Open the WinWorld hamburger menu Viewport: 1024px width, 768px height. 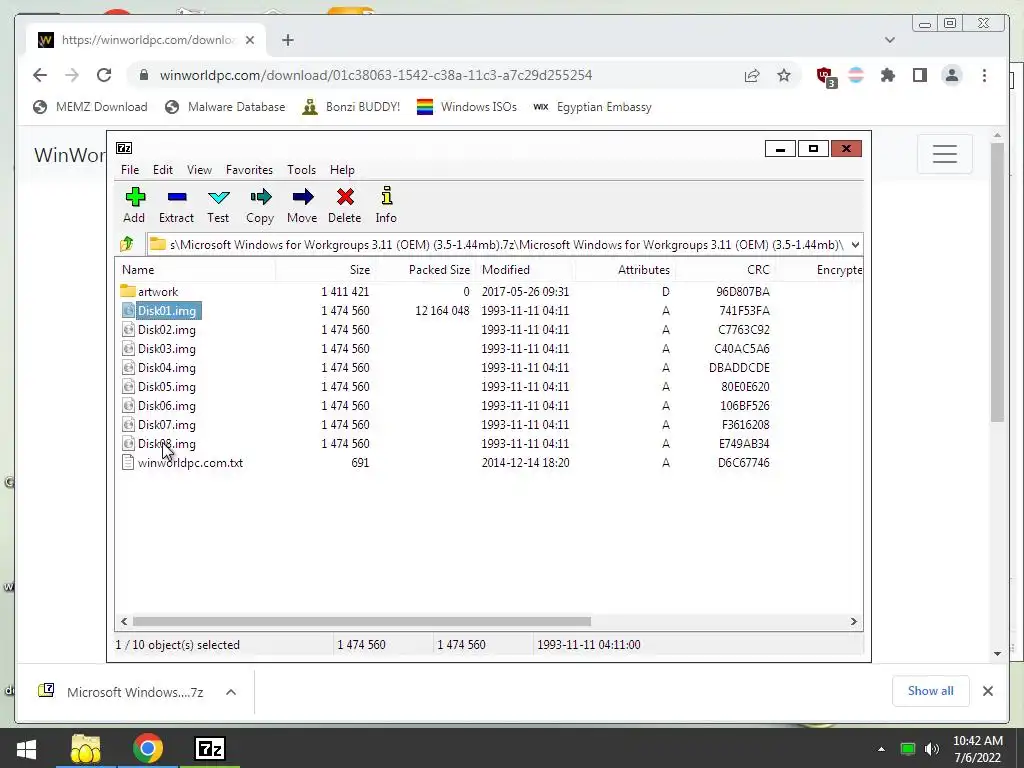click(944, 154)
